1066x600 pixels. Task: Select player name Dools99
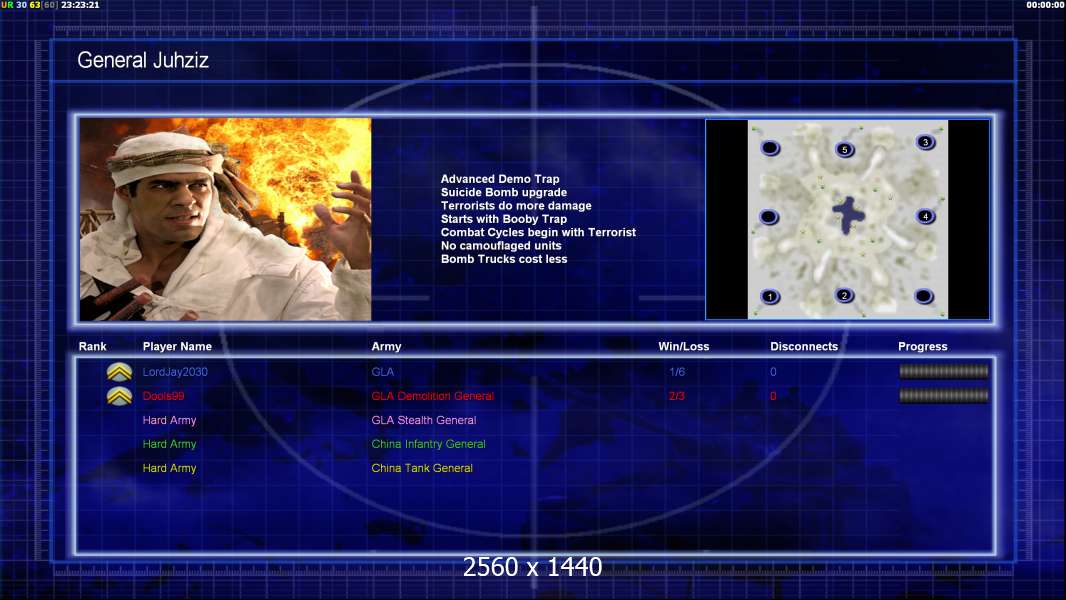pyautogui.click(x=163, y=396)
